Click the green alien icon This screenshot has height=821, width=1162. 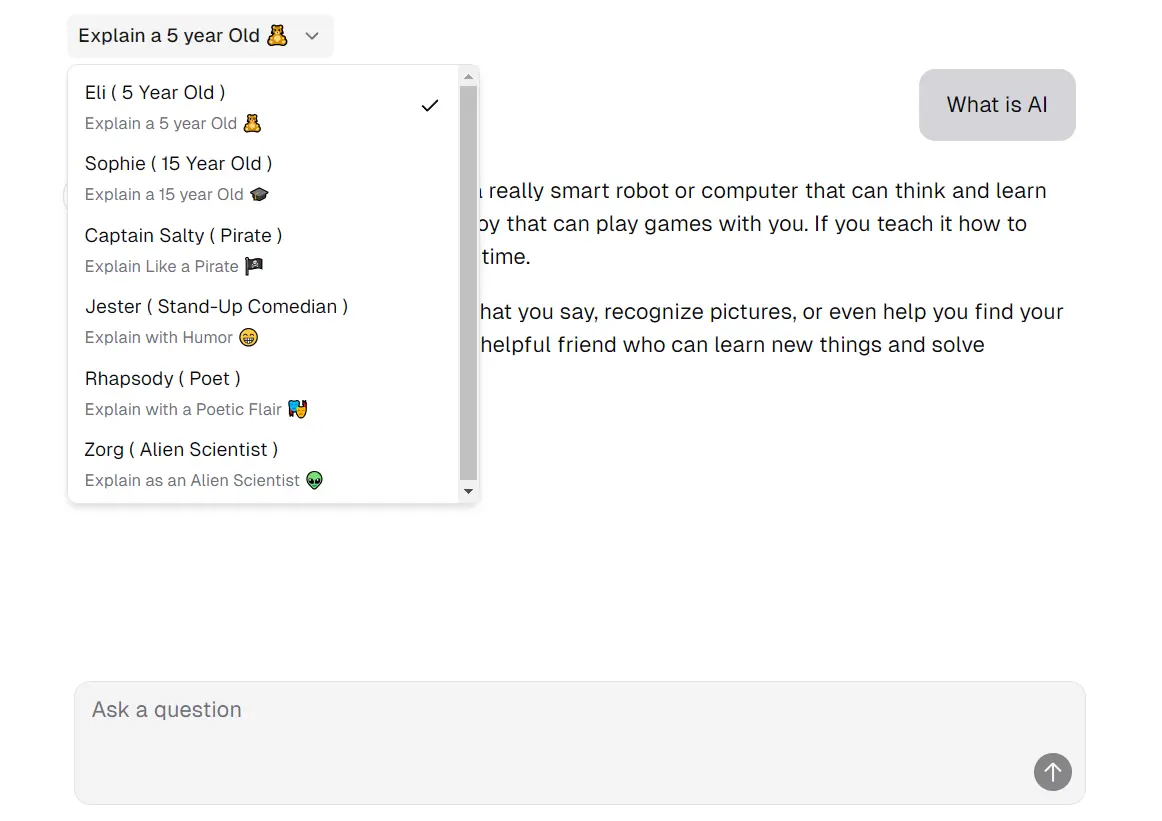(x=314, y=480)
